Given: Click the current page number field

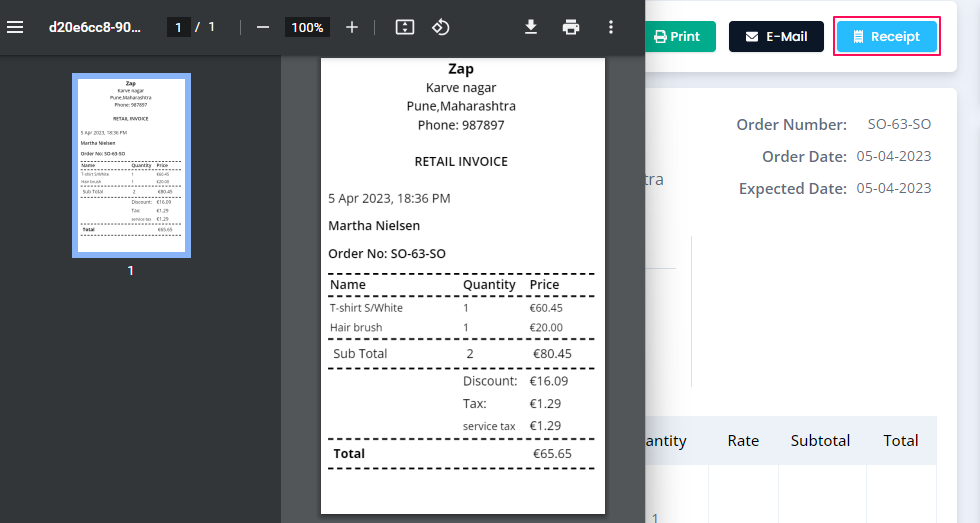Looking at the screenshot, I should click(179, 27).
